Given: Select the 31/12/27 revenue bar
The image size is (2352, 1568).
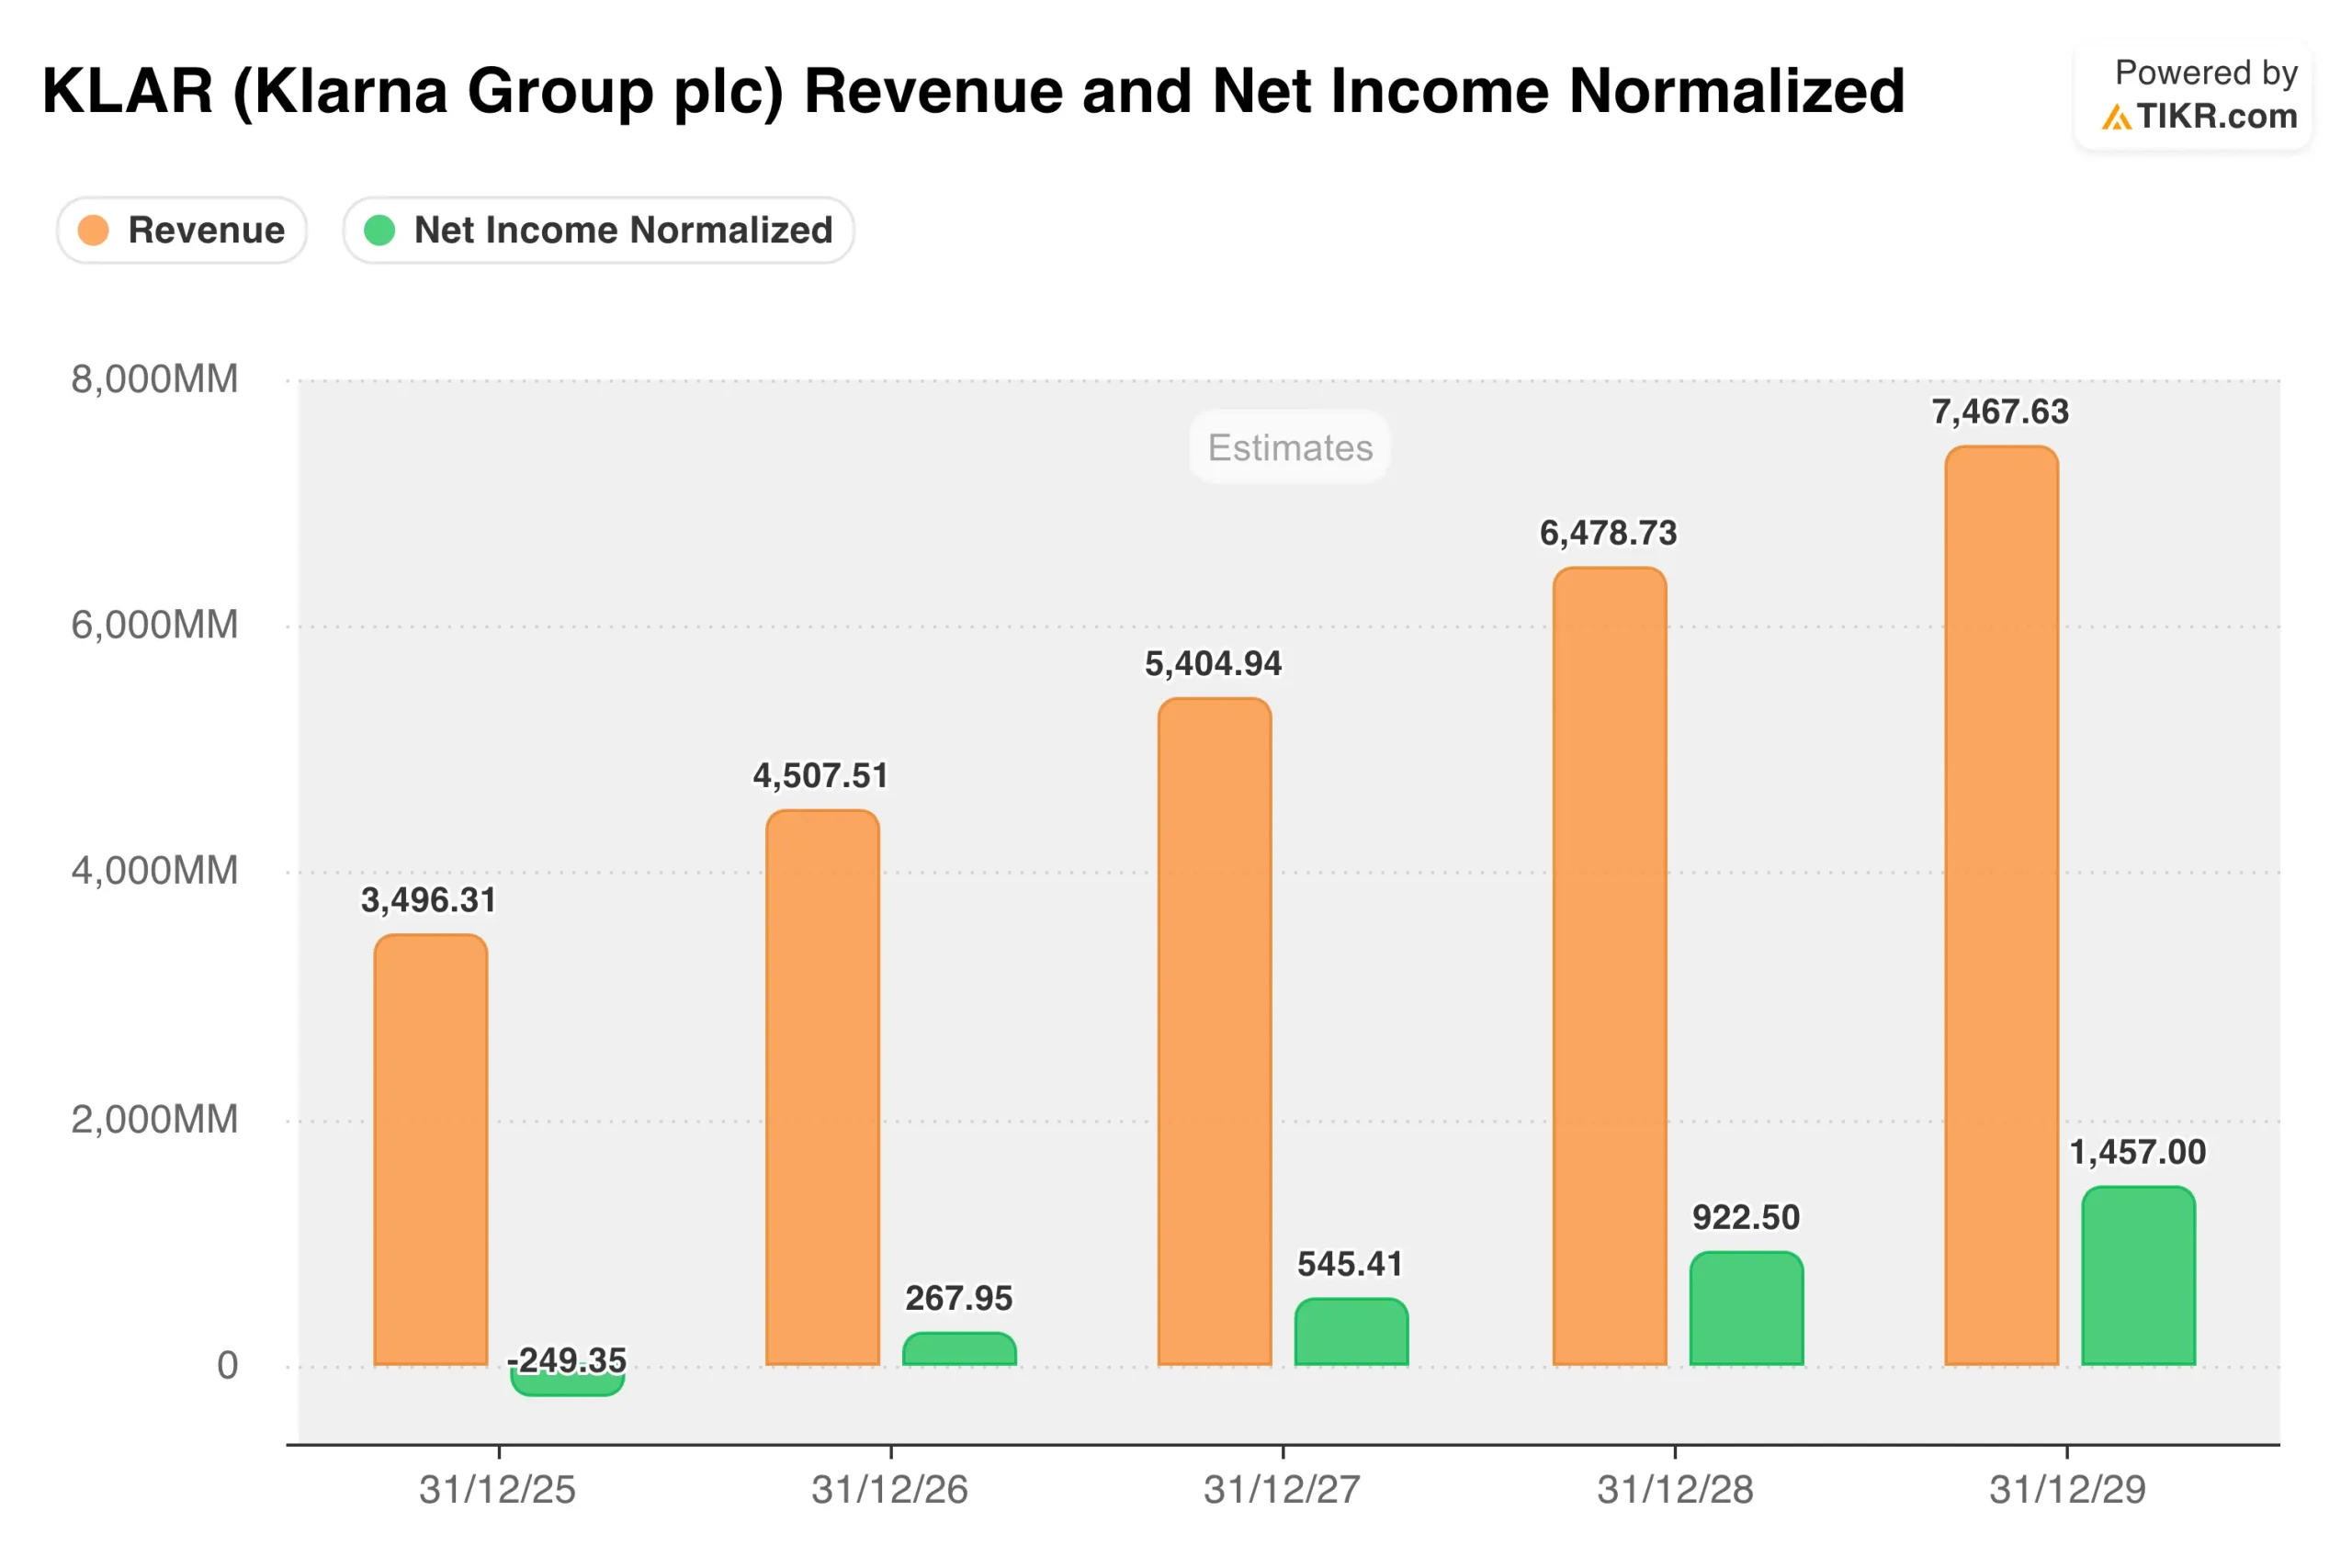Looking at the screenshot, I should click(1214, 1032).
